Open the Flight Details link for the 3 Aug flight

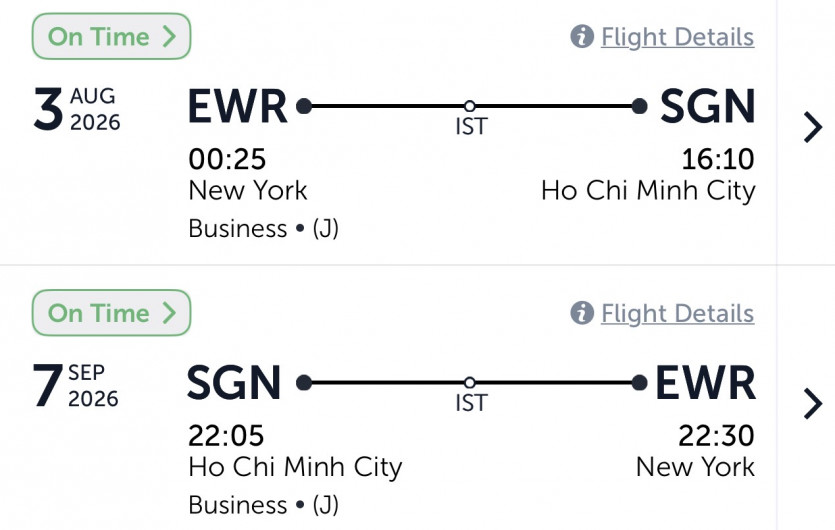(677, 37)
